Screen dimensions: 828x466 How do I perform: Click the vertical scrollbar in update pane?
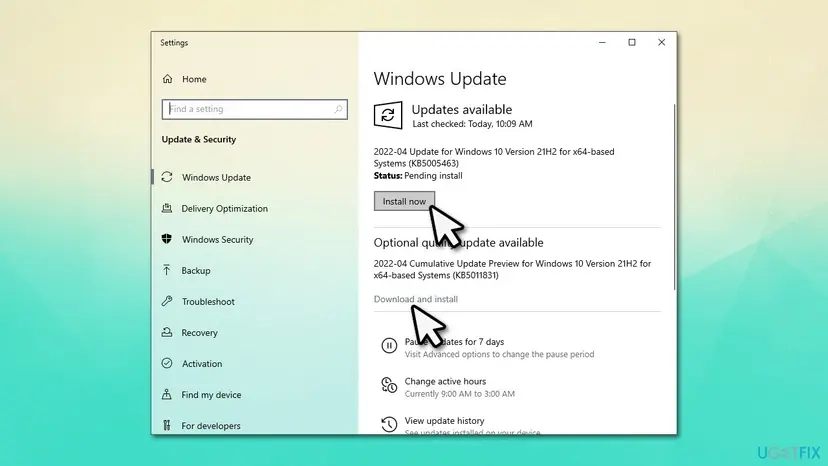[x=674, y=197]
